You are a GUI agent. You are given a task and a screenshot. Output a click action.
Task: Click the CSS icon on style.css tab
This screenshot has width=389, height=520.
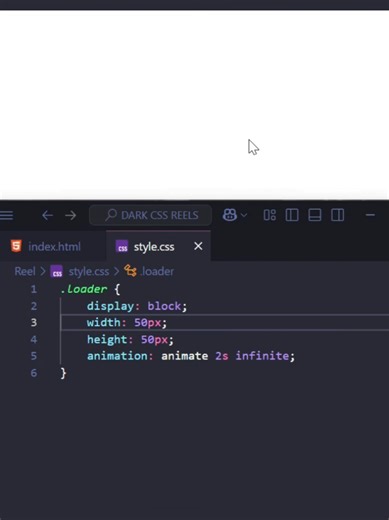point(122,247)
